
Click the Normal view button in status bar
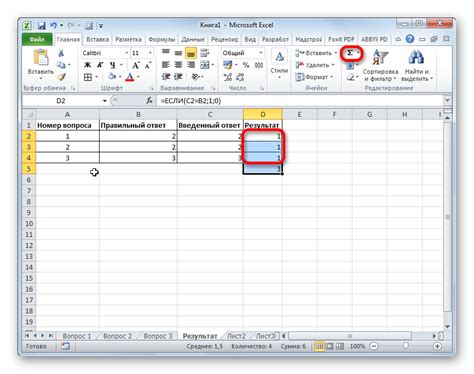[x=319, y=347]
